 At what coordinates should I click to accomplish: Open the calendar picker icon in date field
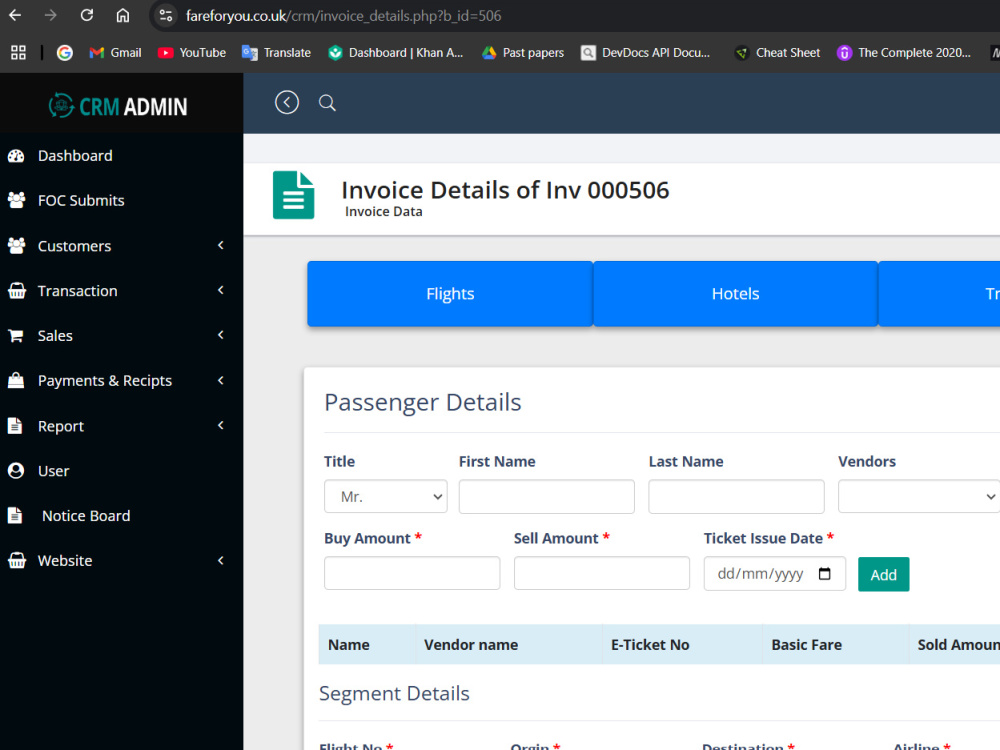pos(825,573)
